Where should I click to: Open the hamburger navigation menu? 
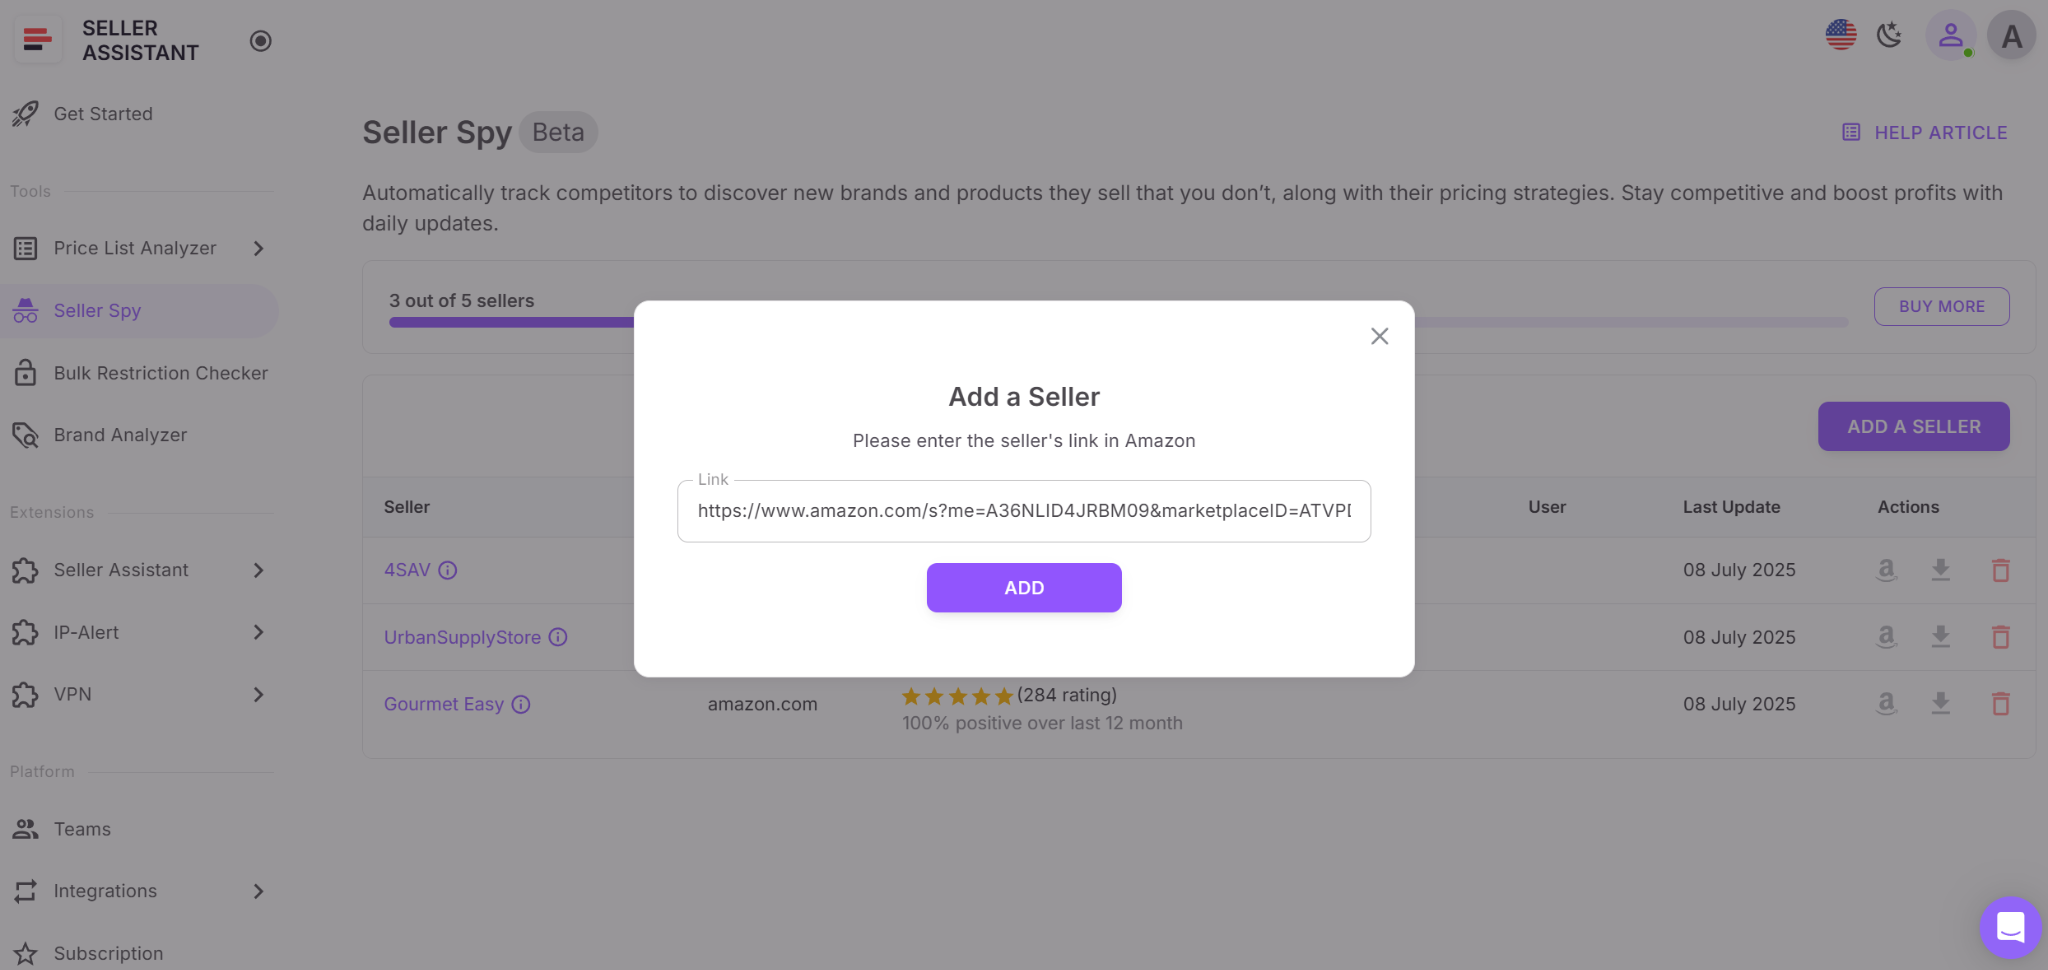(x=37, y=39)
